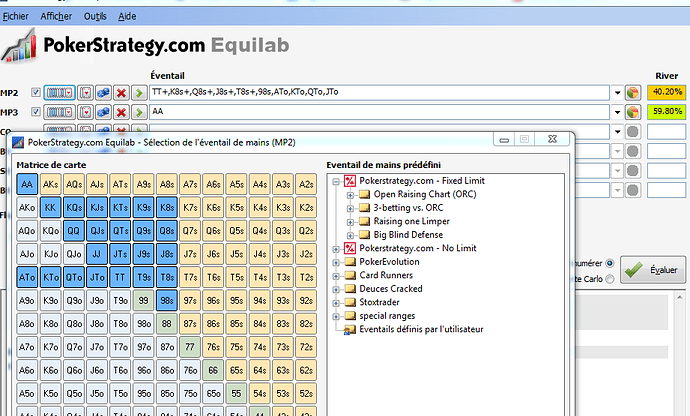Screen dimensions: 690x416
Task: Expand the Stoxtrader folder node
Action: [x=336, y=303]
